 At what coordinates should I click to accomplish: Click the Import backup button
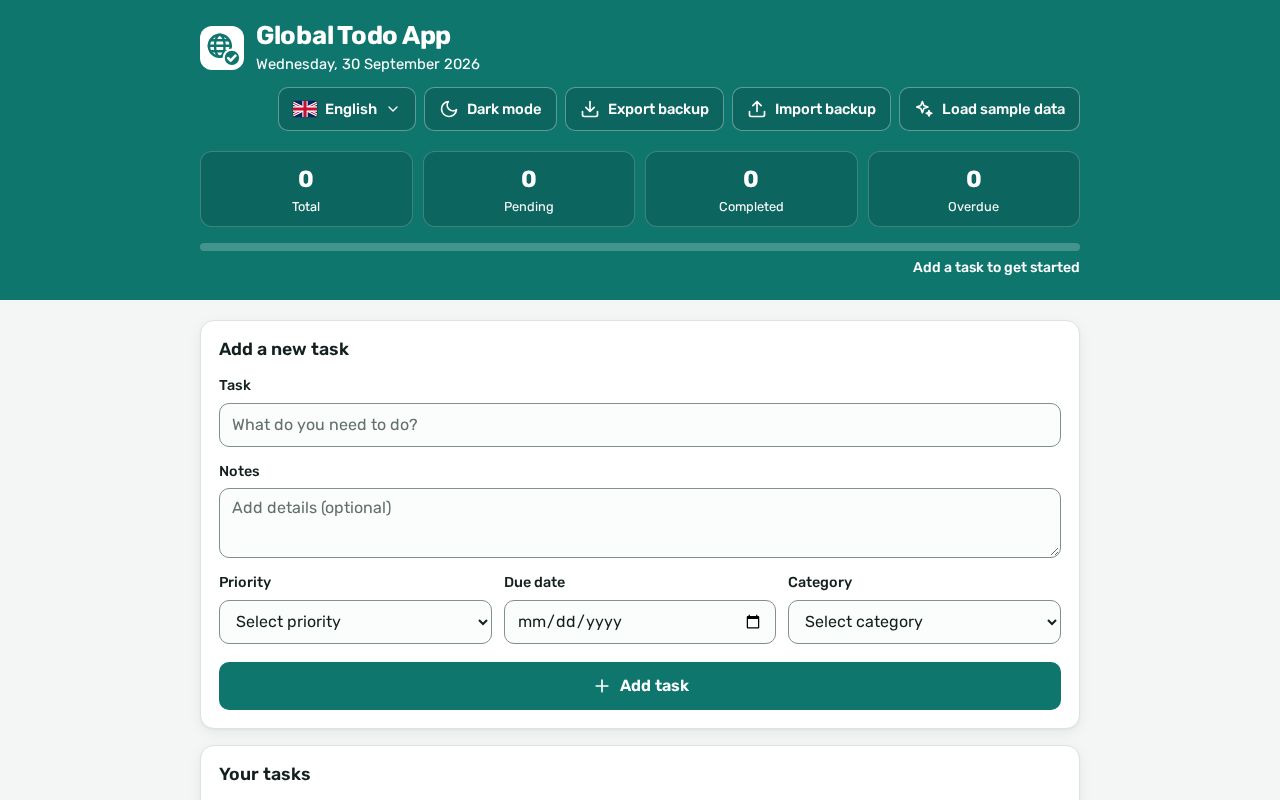click(811, 109)
